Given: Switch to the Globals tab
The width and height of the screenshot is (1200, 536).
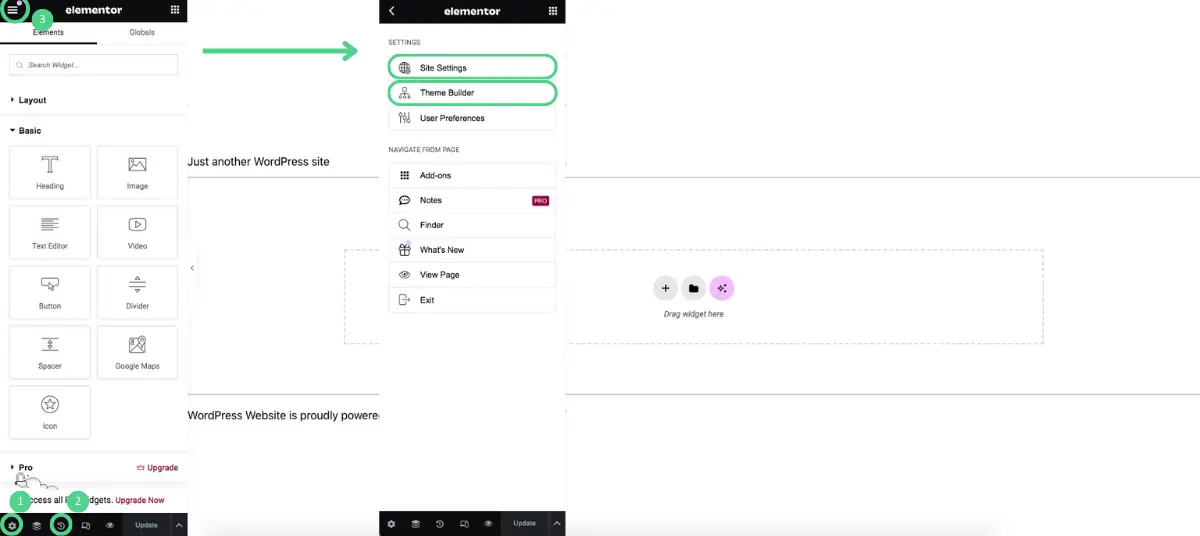Looking at the screenshot, I should [x=142, y=33].
